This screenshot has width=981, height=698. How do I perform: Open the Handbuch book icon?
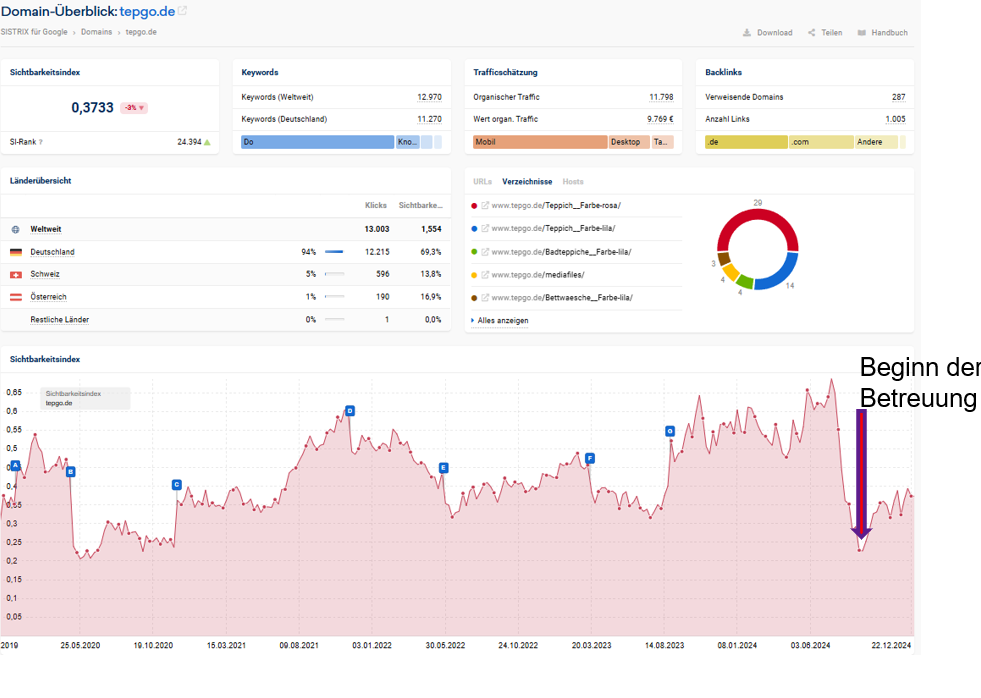pos(862,33)
